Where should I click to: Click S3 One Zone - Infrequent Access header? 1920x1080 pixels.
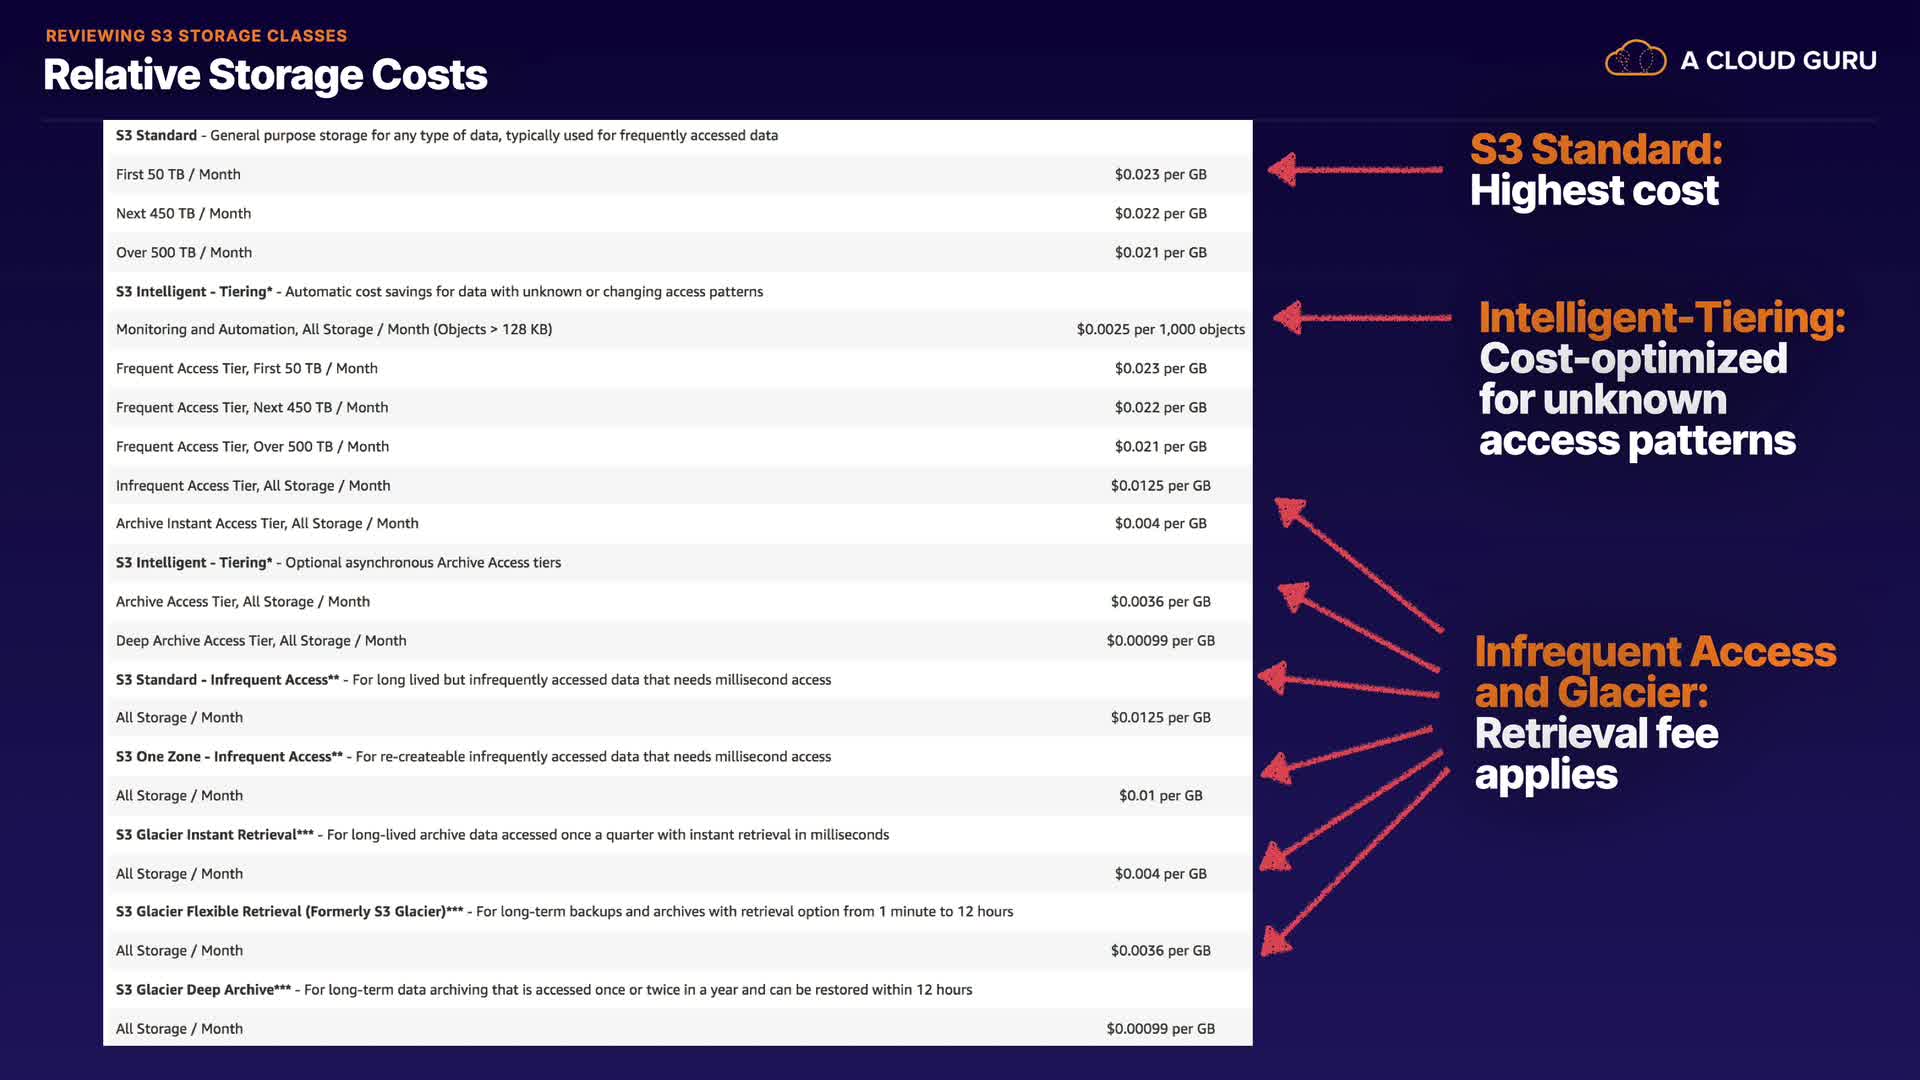(473, 756)
